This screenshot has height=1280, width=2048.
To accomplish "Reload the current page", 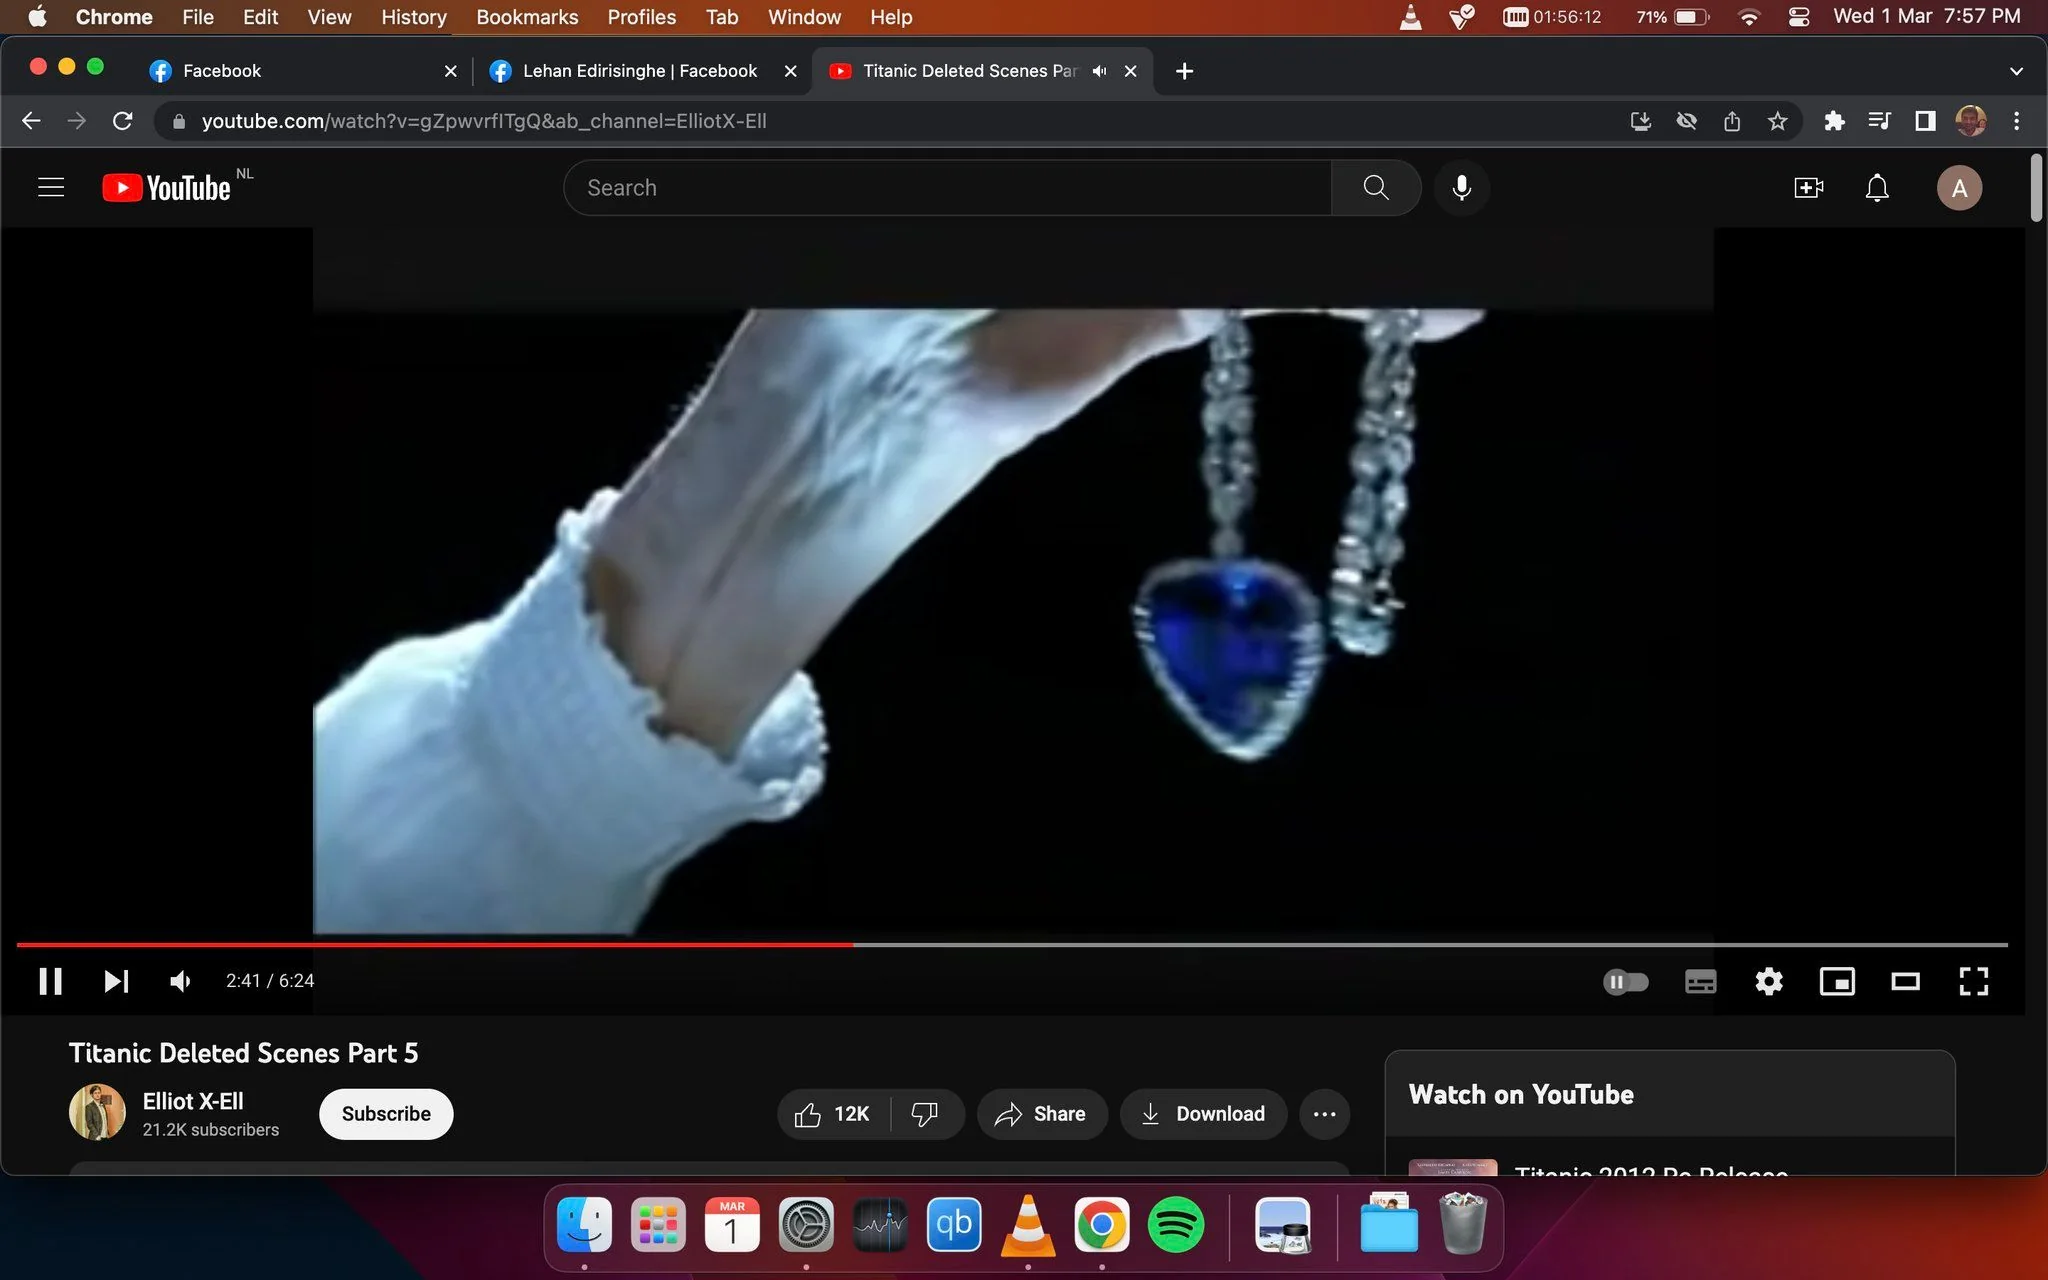I will coord(122,121).
